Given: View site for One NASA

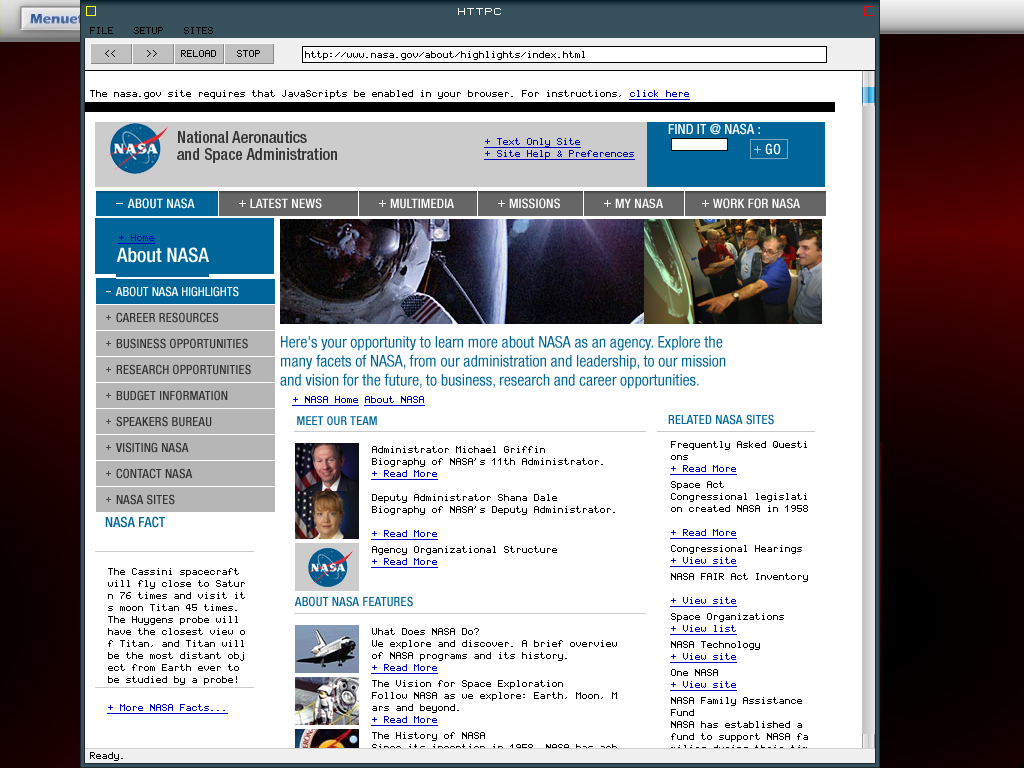Looking at the screenshot, I should pos(703,685).
